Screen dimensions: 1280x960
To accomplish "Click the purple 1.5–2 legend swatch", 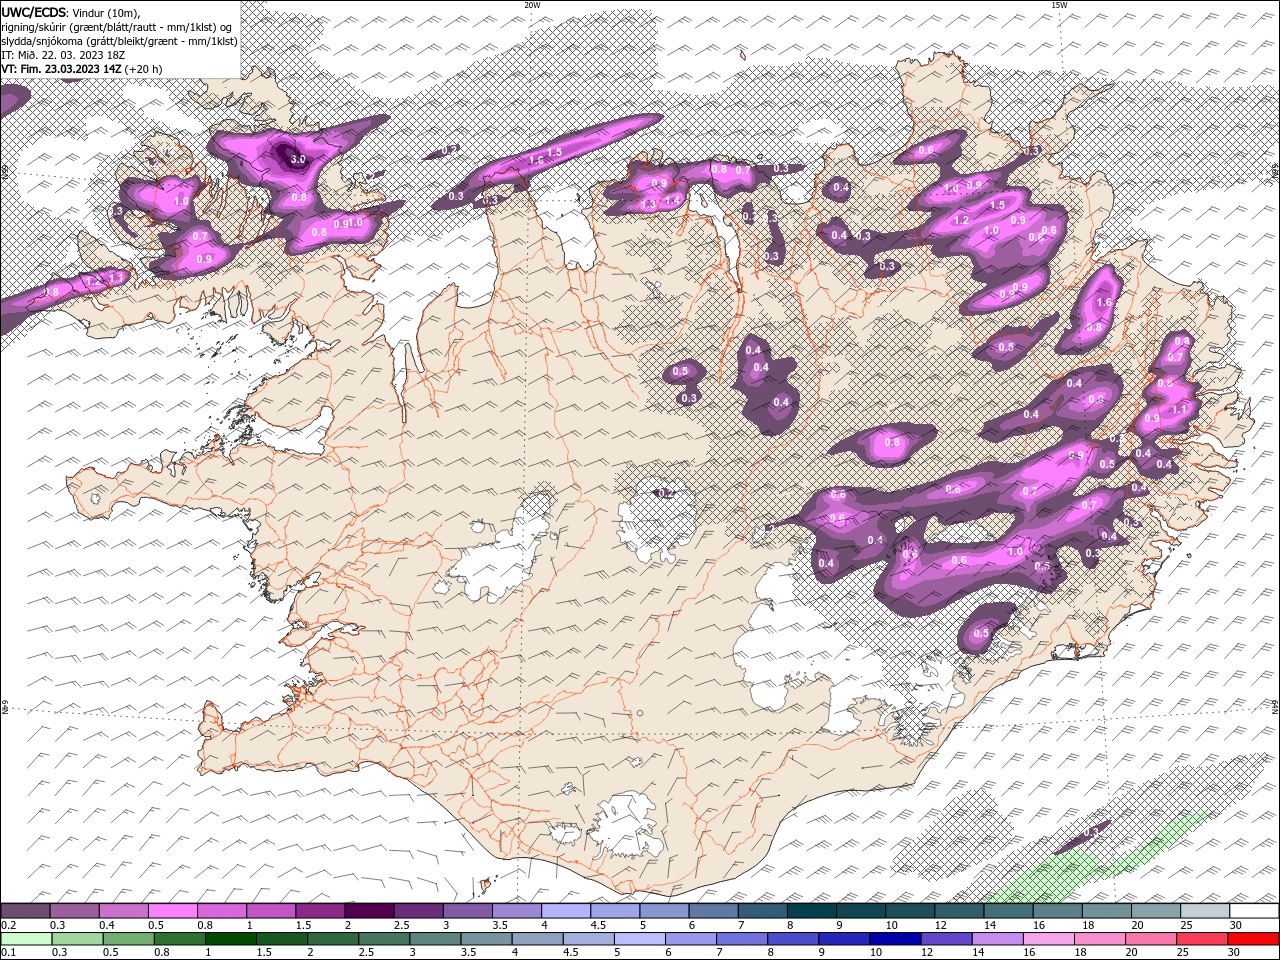I will point(320,911).
